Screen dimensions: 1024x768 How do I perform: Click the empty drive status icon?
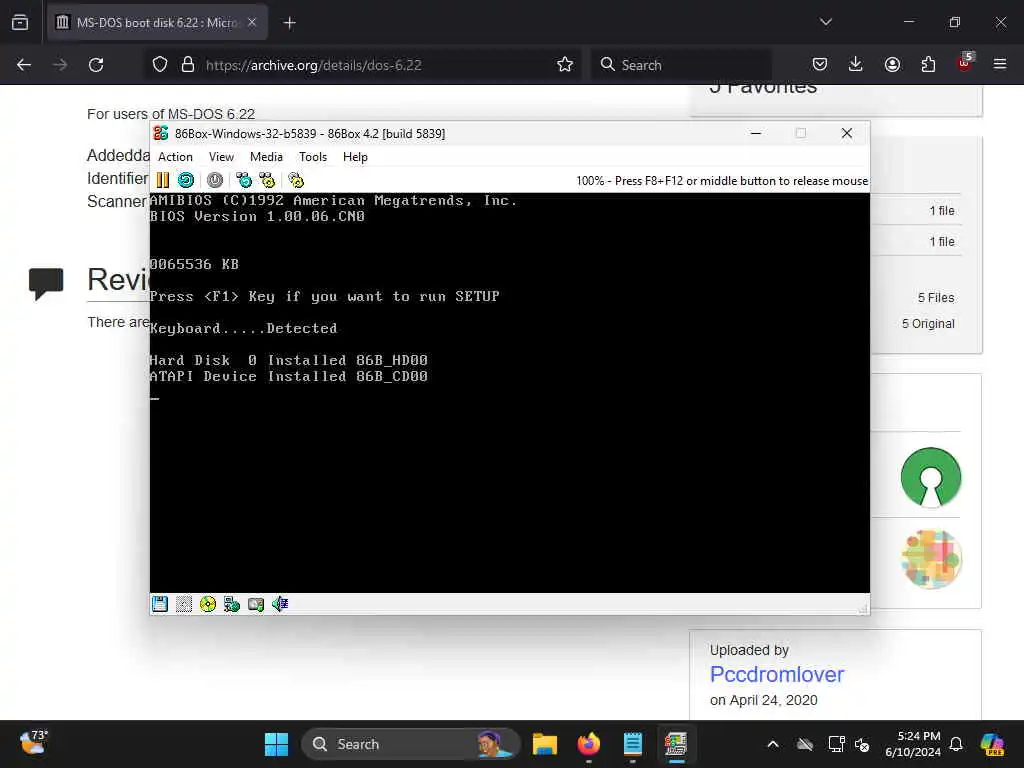(184, 604)
